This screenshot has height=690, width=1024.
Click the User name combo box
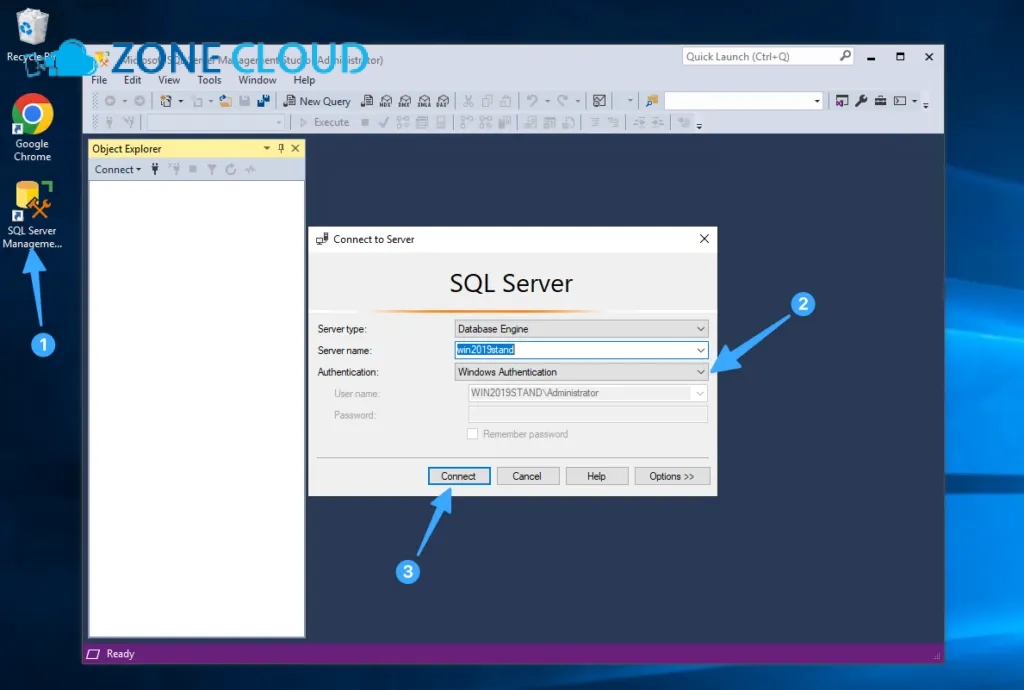(588, 393)
